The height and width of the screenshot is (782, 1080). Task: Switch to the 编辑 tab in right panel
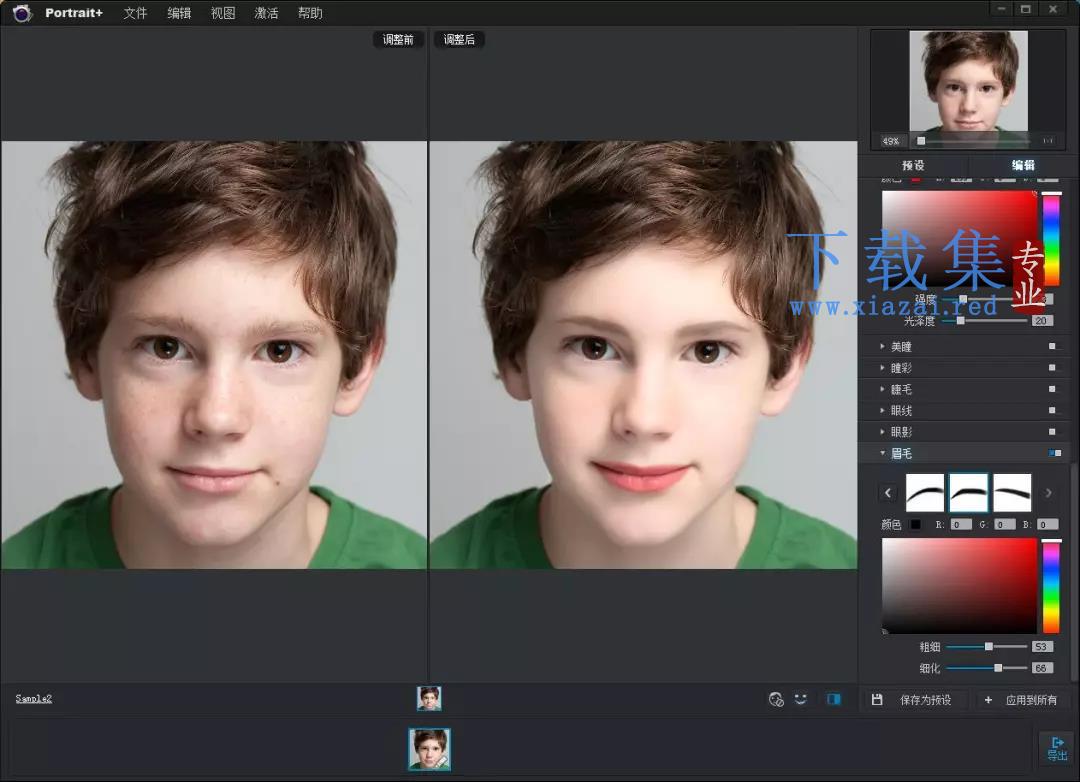coord(1023,165)
